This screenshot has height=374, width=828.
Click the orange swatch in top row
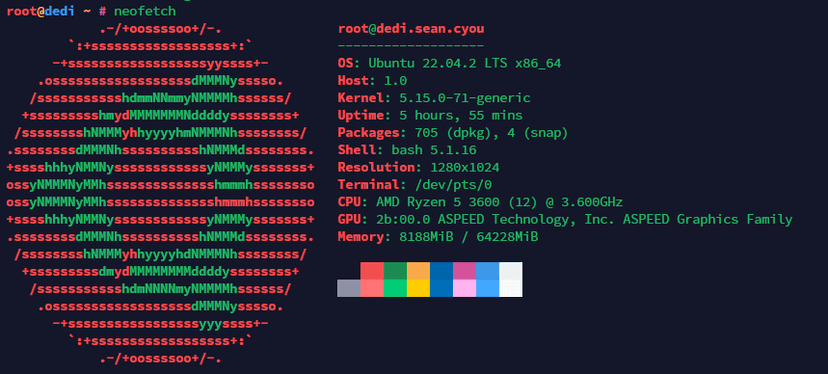coord(418,270)
